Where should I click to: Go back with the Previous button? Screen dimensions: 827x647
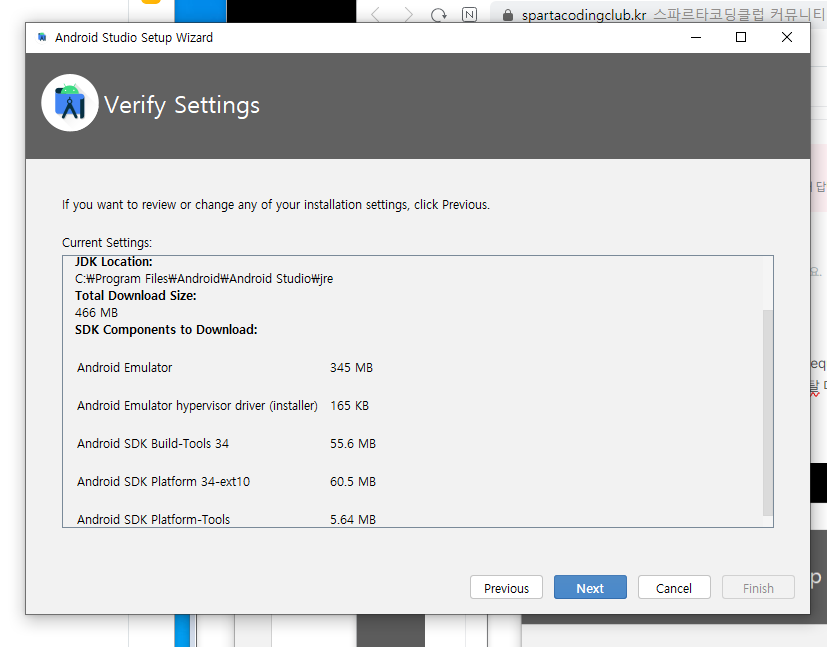(506, 587)
